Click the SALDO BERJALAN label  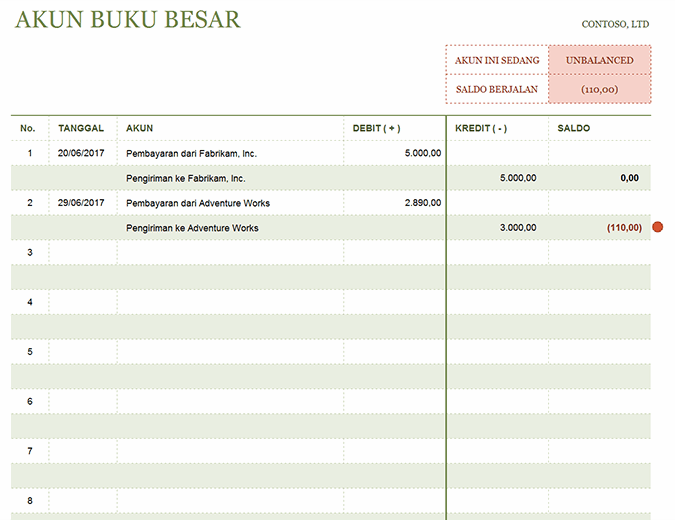[497, 89]
